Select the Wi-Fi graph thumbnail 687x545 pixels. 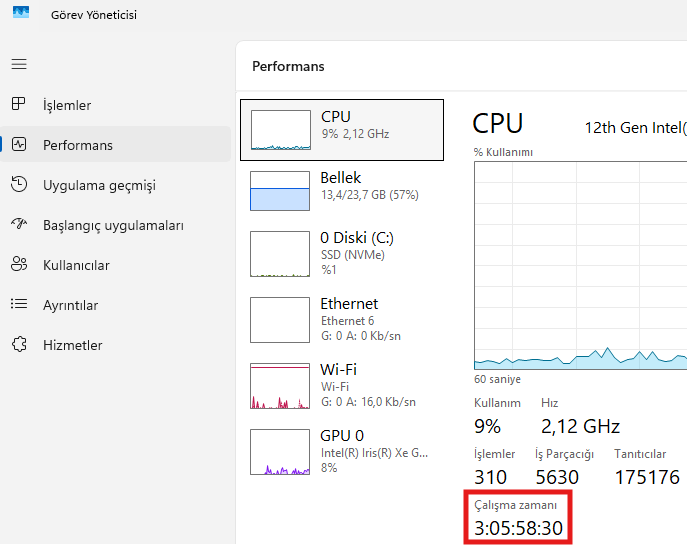coord(280,386)
